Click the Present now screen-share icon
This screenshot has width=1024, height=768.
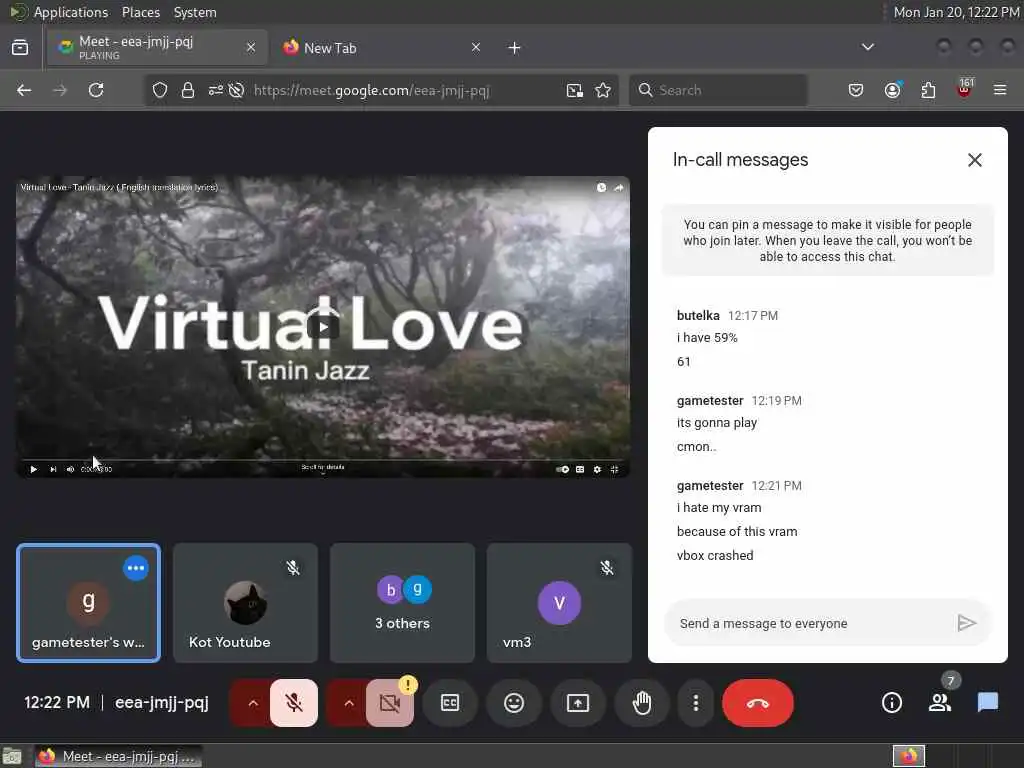pos(578,703)
